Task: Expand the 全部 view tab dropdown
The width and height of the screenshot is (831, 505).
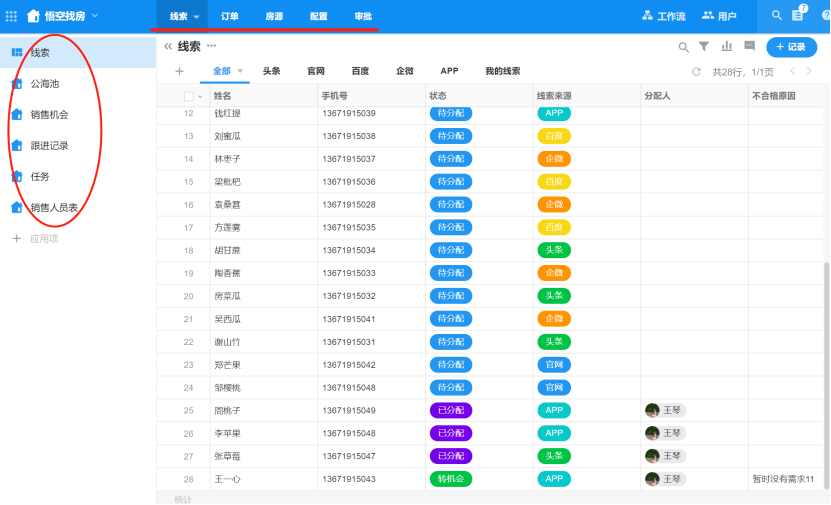Action: 240,72
